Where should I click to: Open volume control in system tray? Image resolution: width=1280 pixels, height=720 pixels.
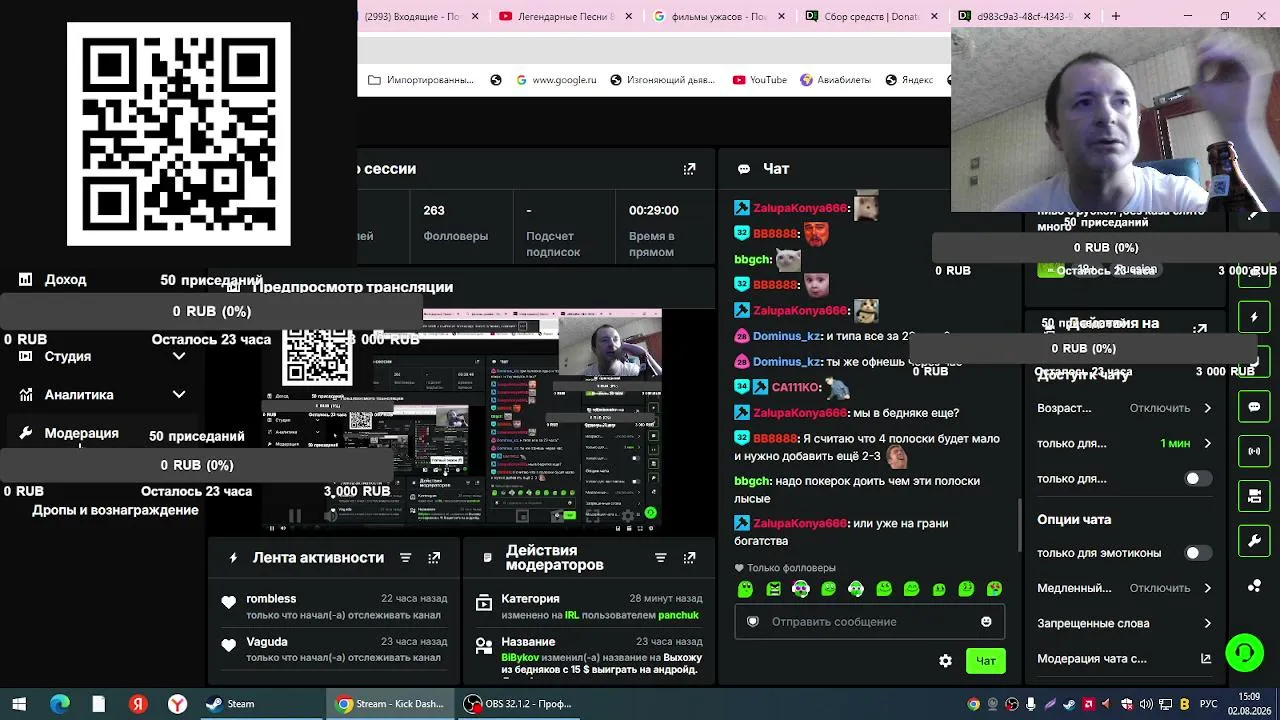(x=1146, y=704)
